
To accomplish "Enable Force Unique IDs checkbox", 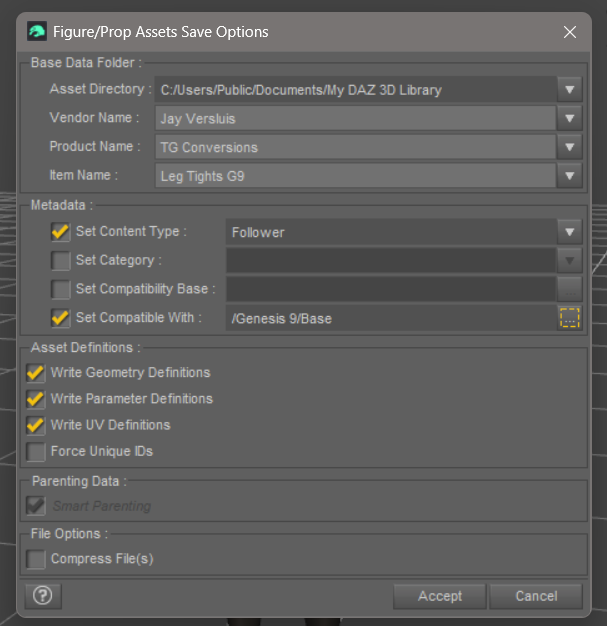I will [x=36, y=452].
